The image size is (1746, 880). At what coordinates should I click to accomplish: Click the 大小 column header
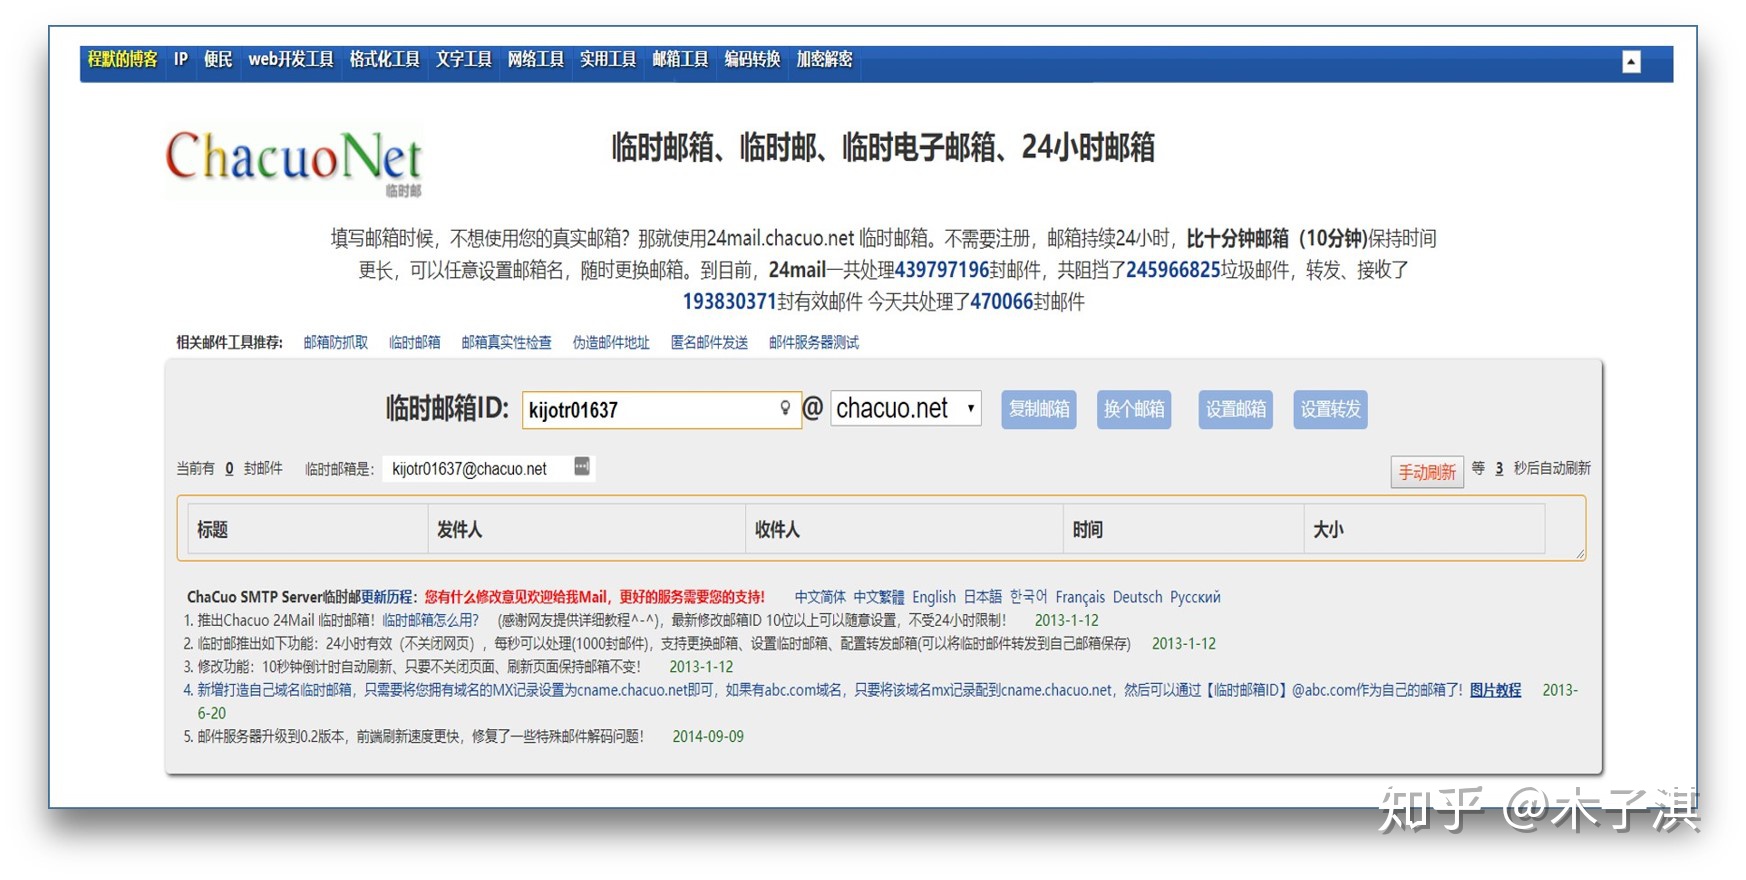(1425, 529)
